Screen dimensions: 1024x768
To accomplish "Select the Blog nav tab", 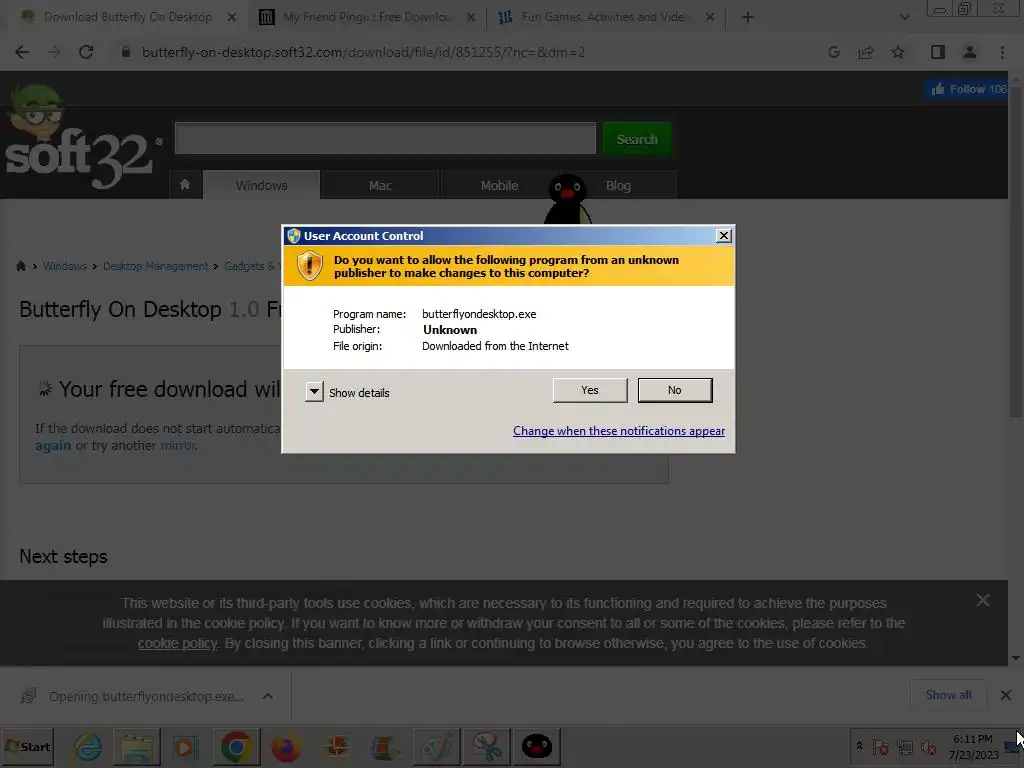I will click(618, 185).
